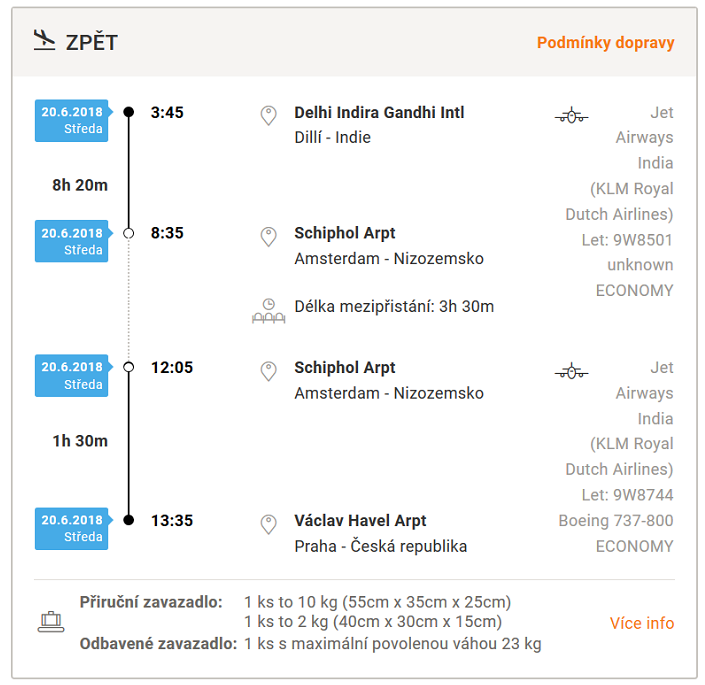Click location pin next to Václav Havel Arpt
The height and width of the screenshot is (685, 705).
coord(268,524)
